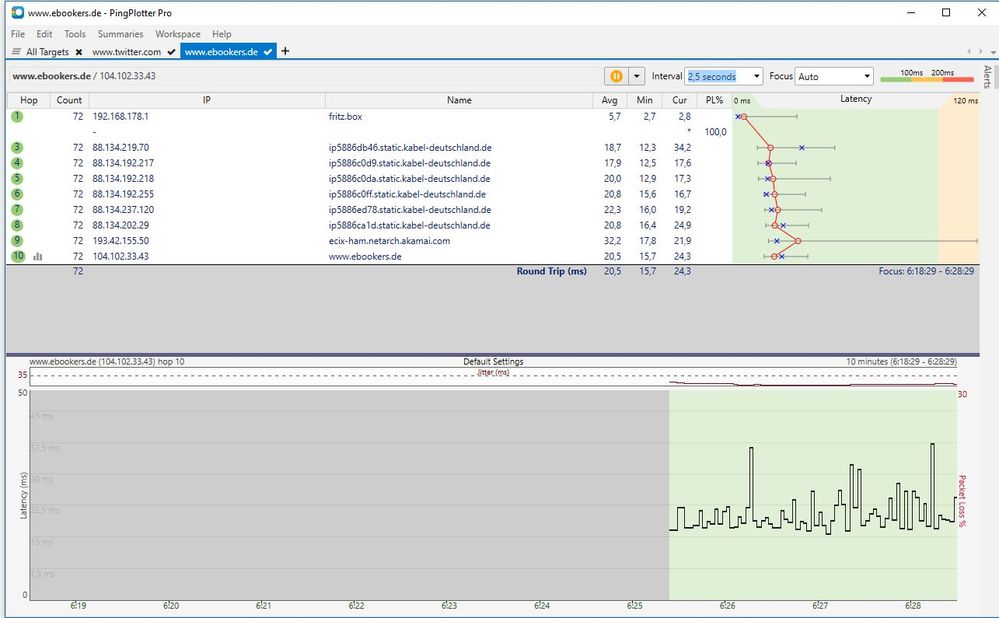Open the arrow menu beside the pause button
The height and width of the screenshot is (618, 999).
(x=636, y=76)
